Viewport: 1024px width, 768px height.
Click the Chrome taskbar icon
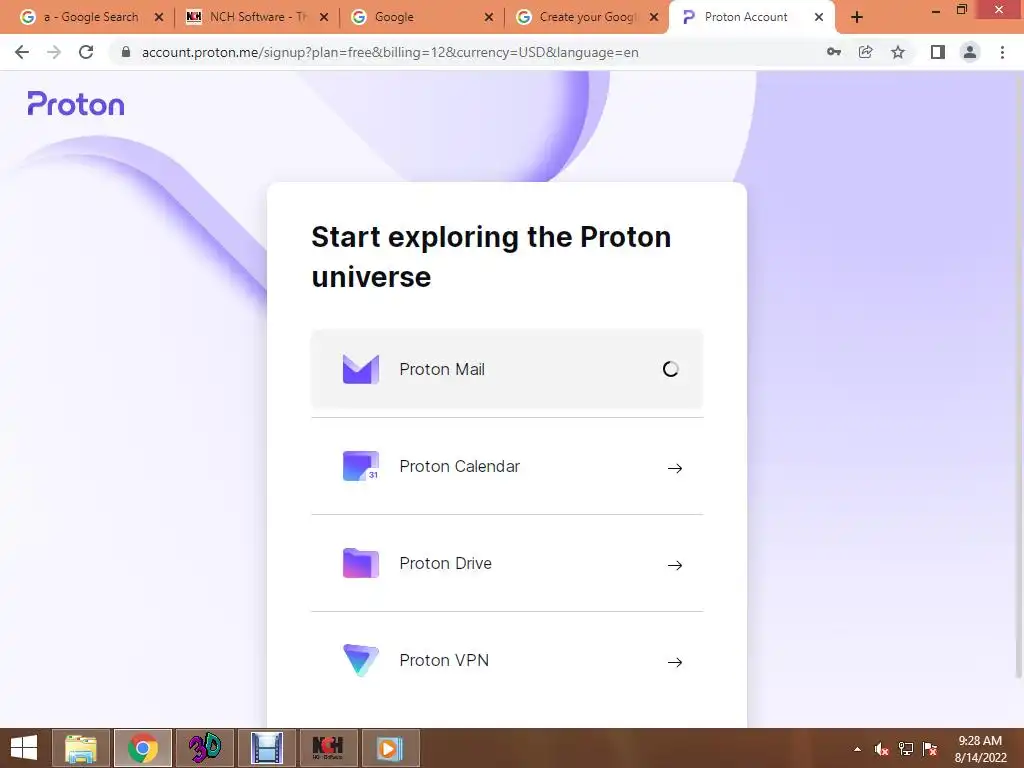coord(143,748)
